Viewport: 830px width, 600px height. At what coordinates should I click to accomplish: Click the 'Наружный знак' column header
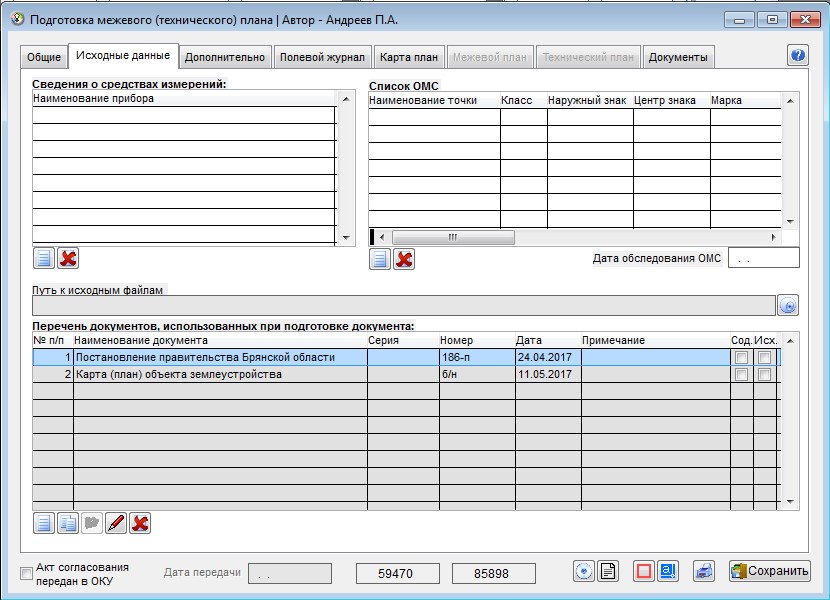pyautogui.click(x=590, y=101)
